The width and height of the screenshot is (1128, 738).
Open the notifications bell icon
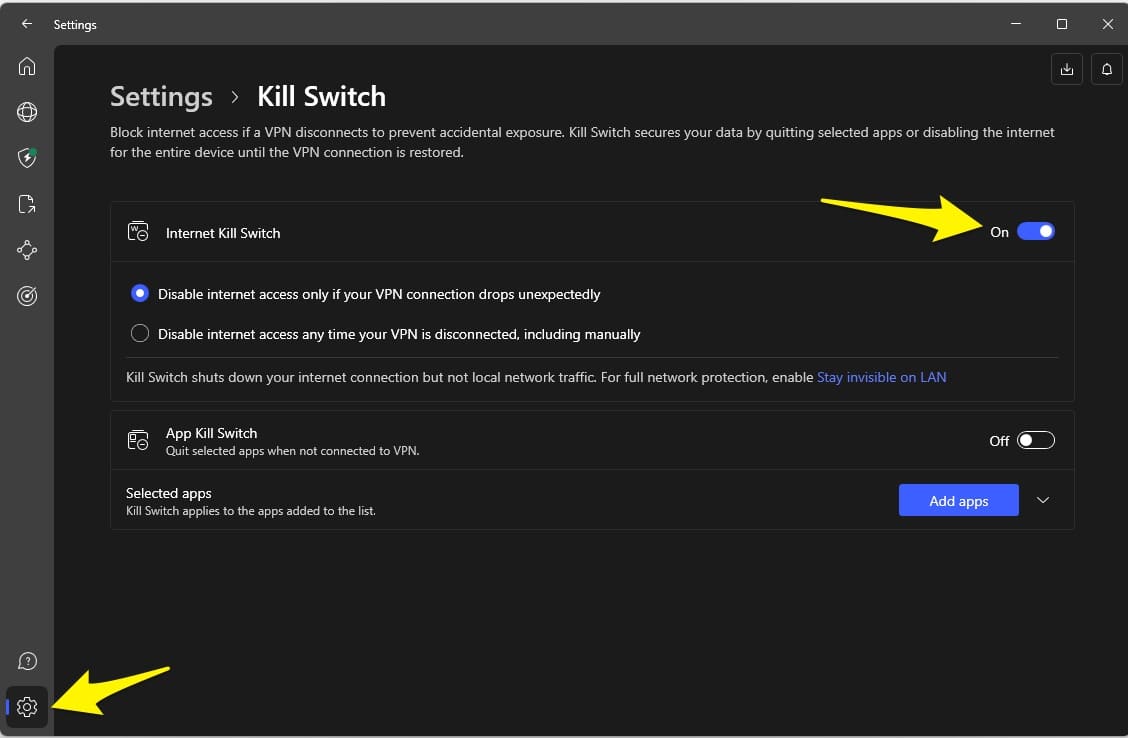pyautogui.click(x=1106, y=69)
